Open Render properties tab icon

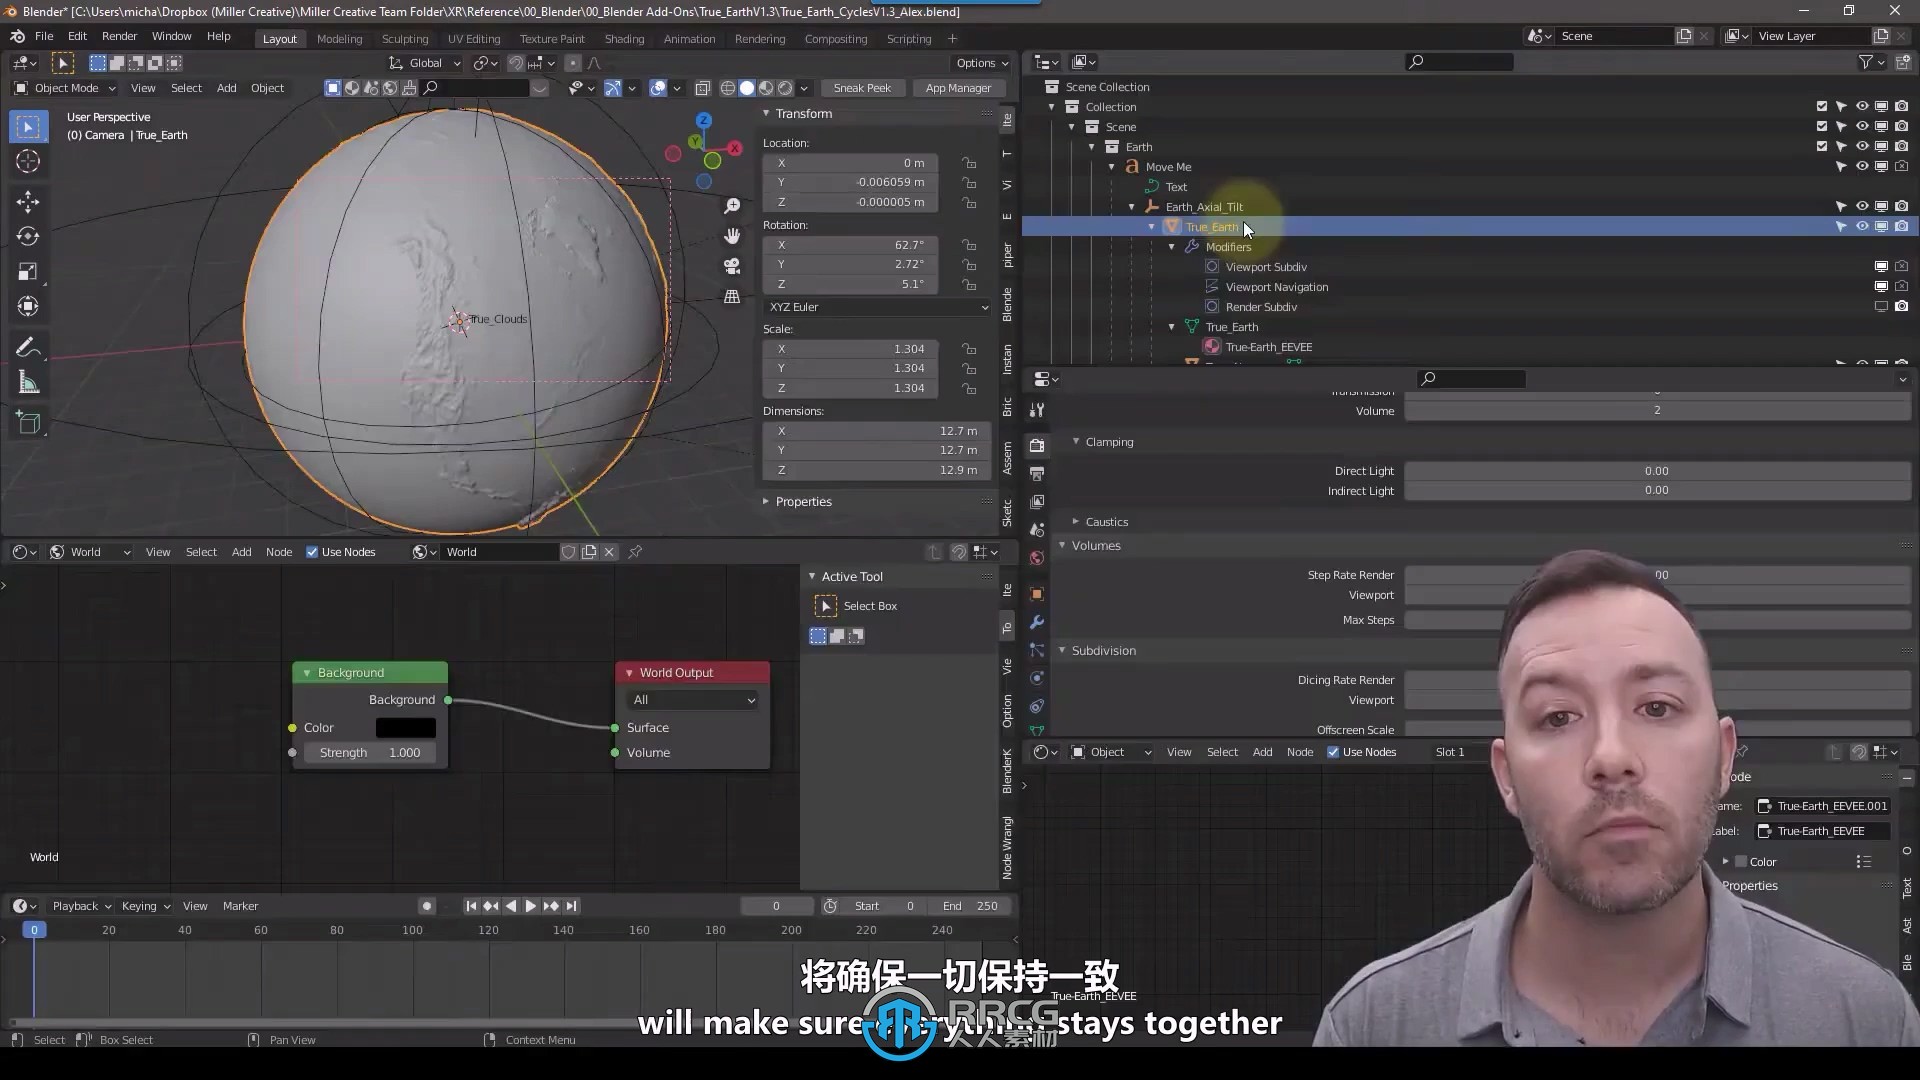point(1037,445)
